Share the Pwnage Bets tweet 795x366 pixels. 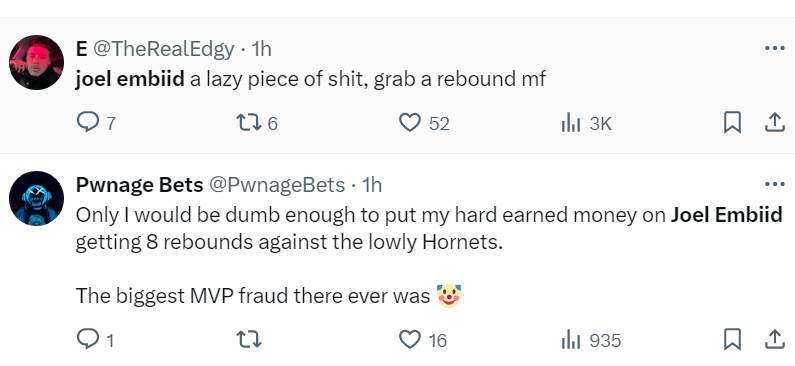[x=774, y=340]
